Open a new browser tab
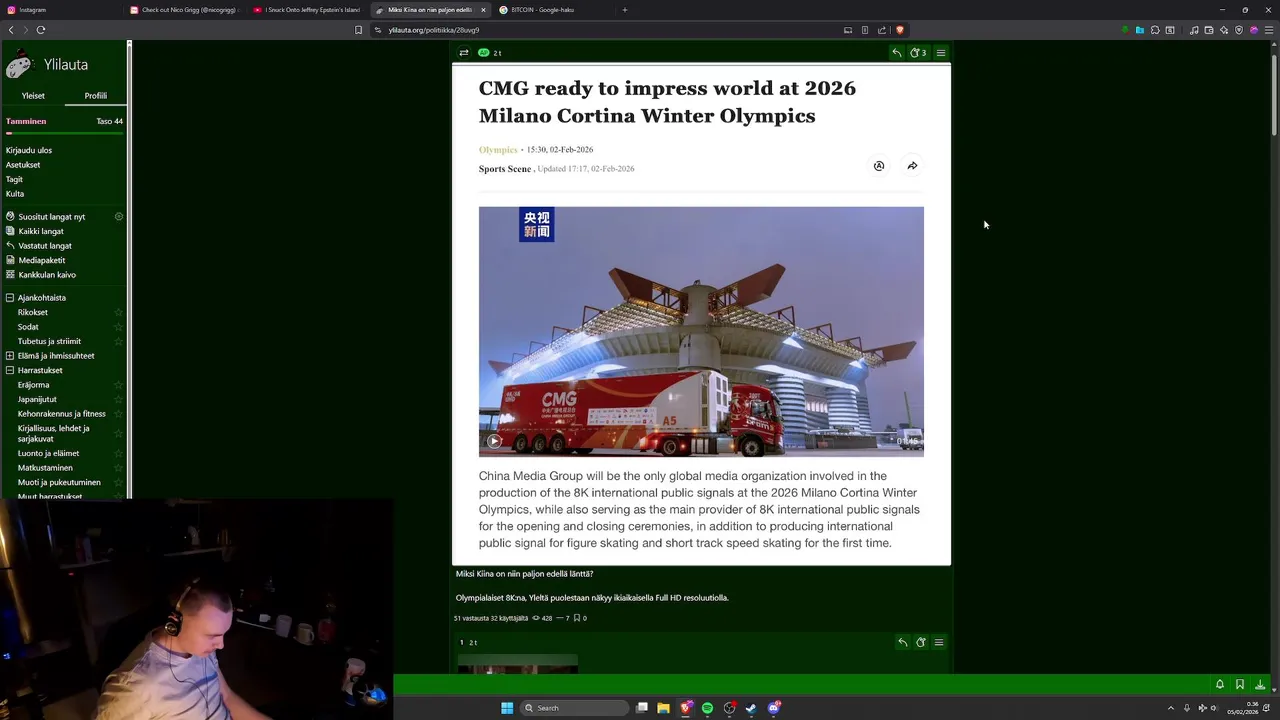The image size is (1280, 720). (625, 10)
